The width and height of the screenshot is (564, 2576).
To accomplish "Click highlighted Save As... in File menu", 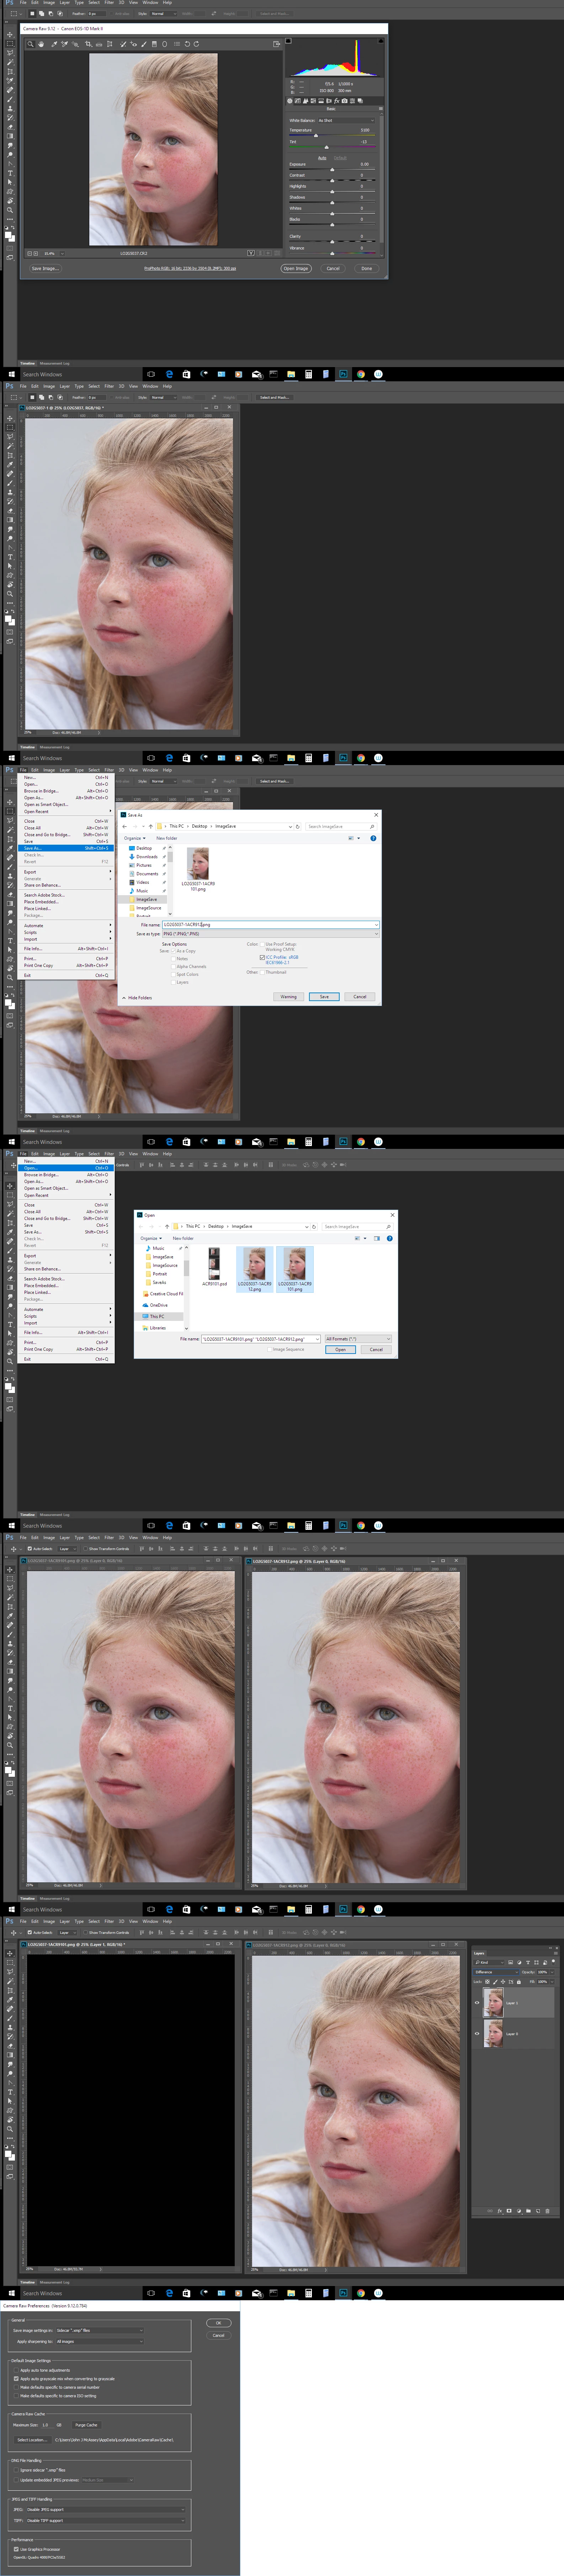I will (66, 848).
